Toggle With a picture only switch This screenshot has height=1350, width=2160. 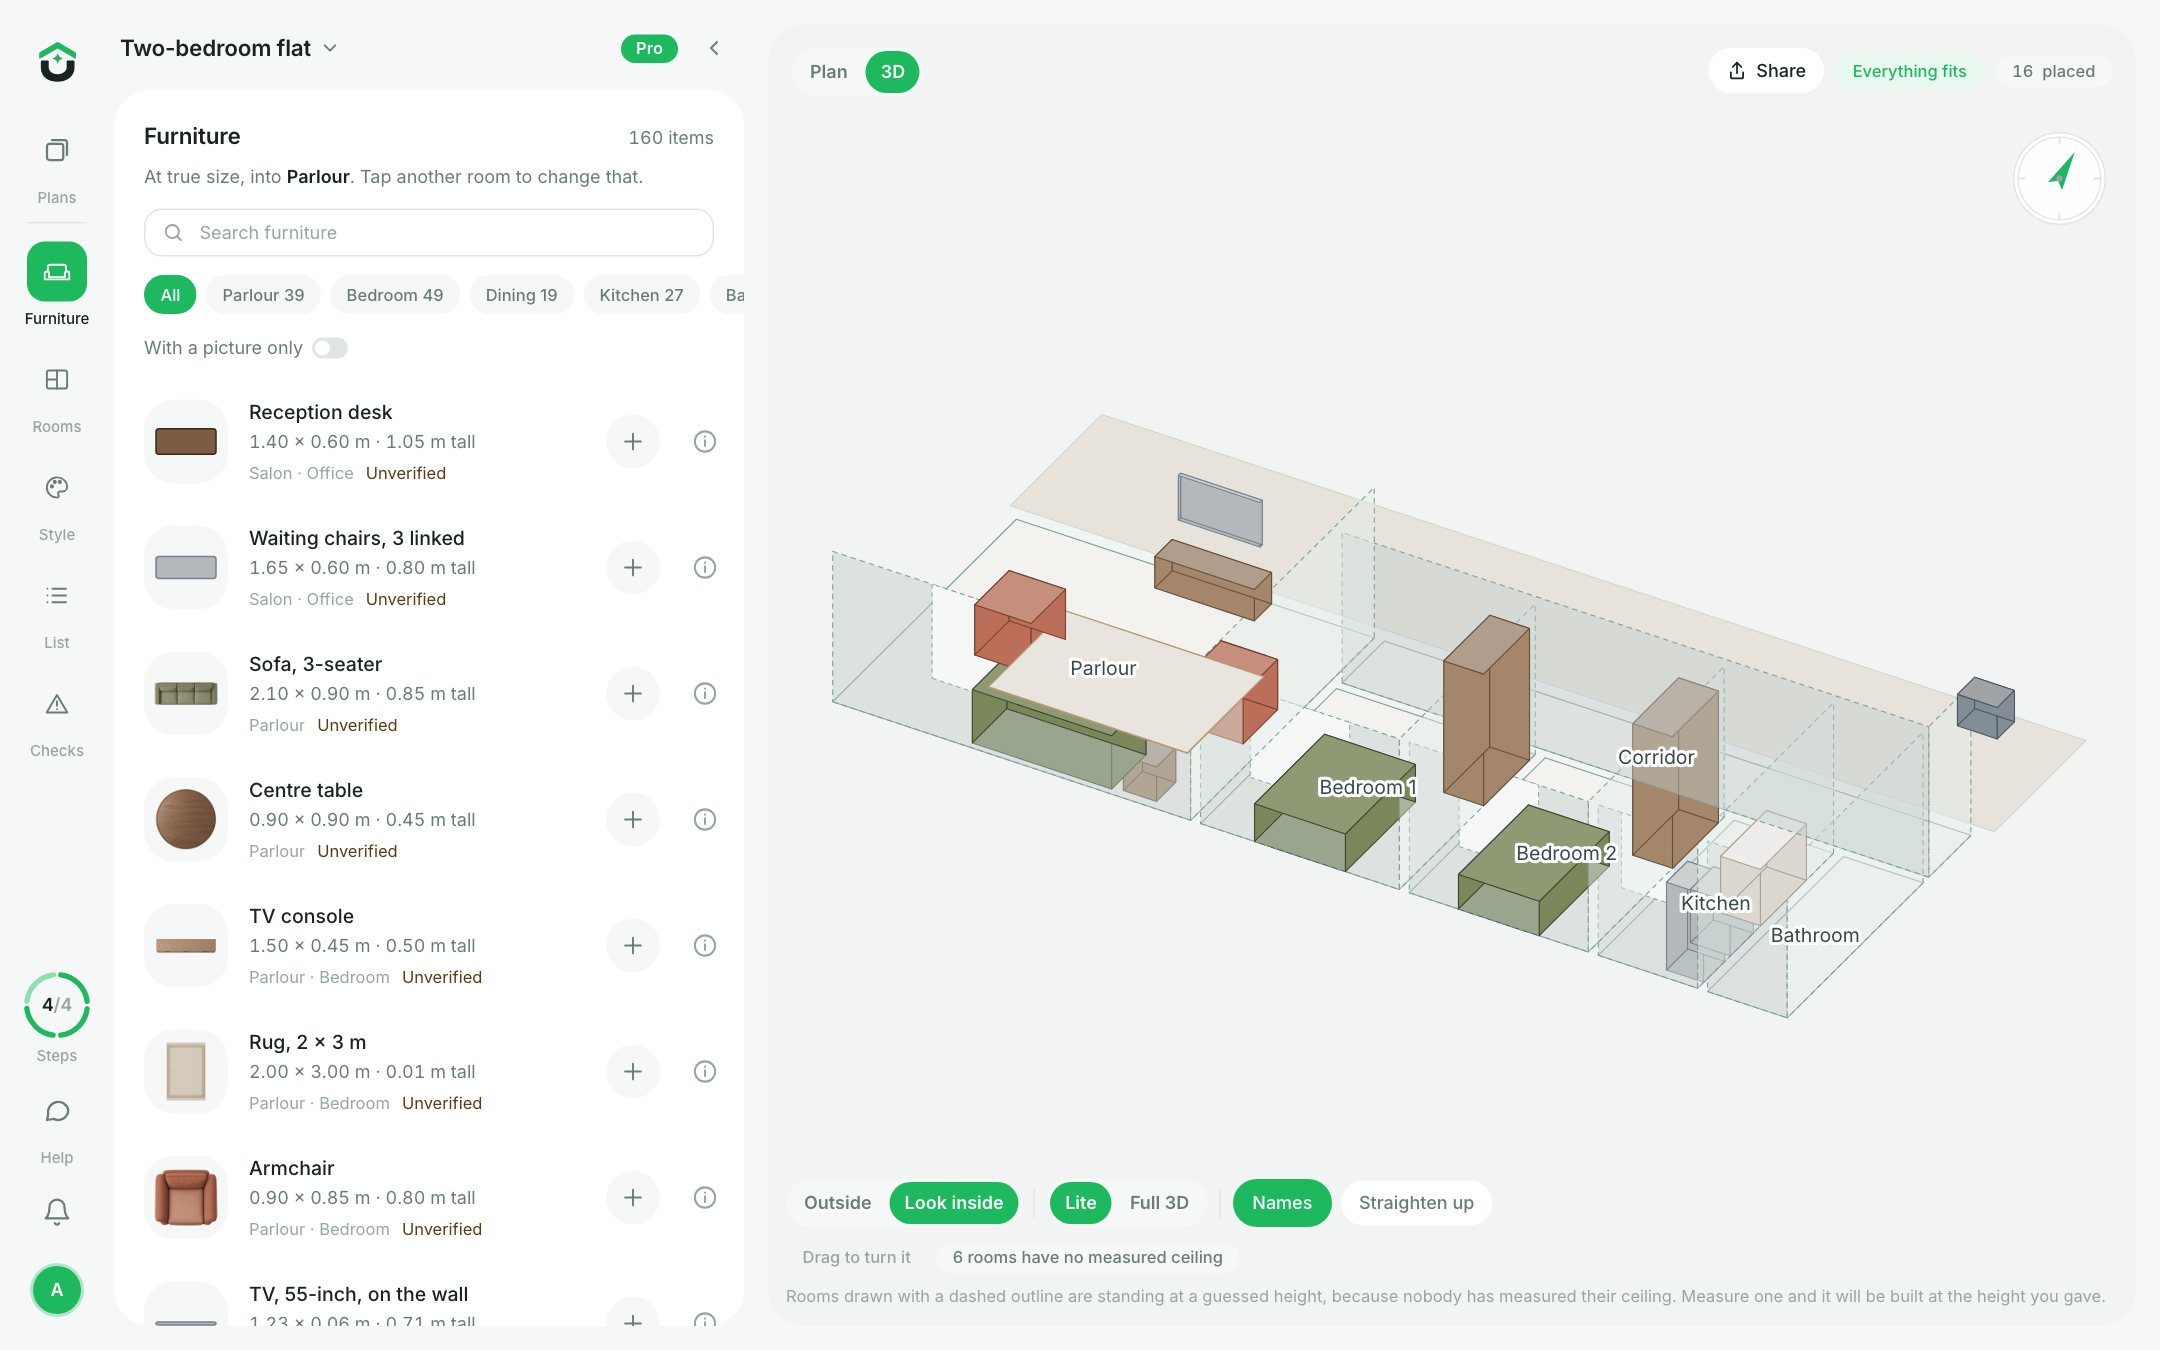(x=330, y=348)
